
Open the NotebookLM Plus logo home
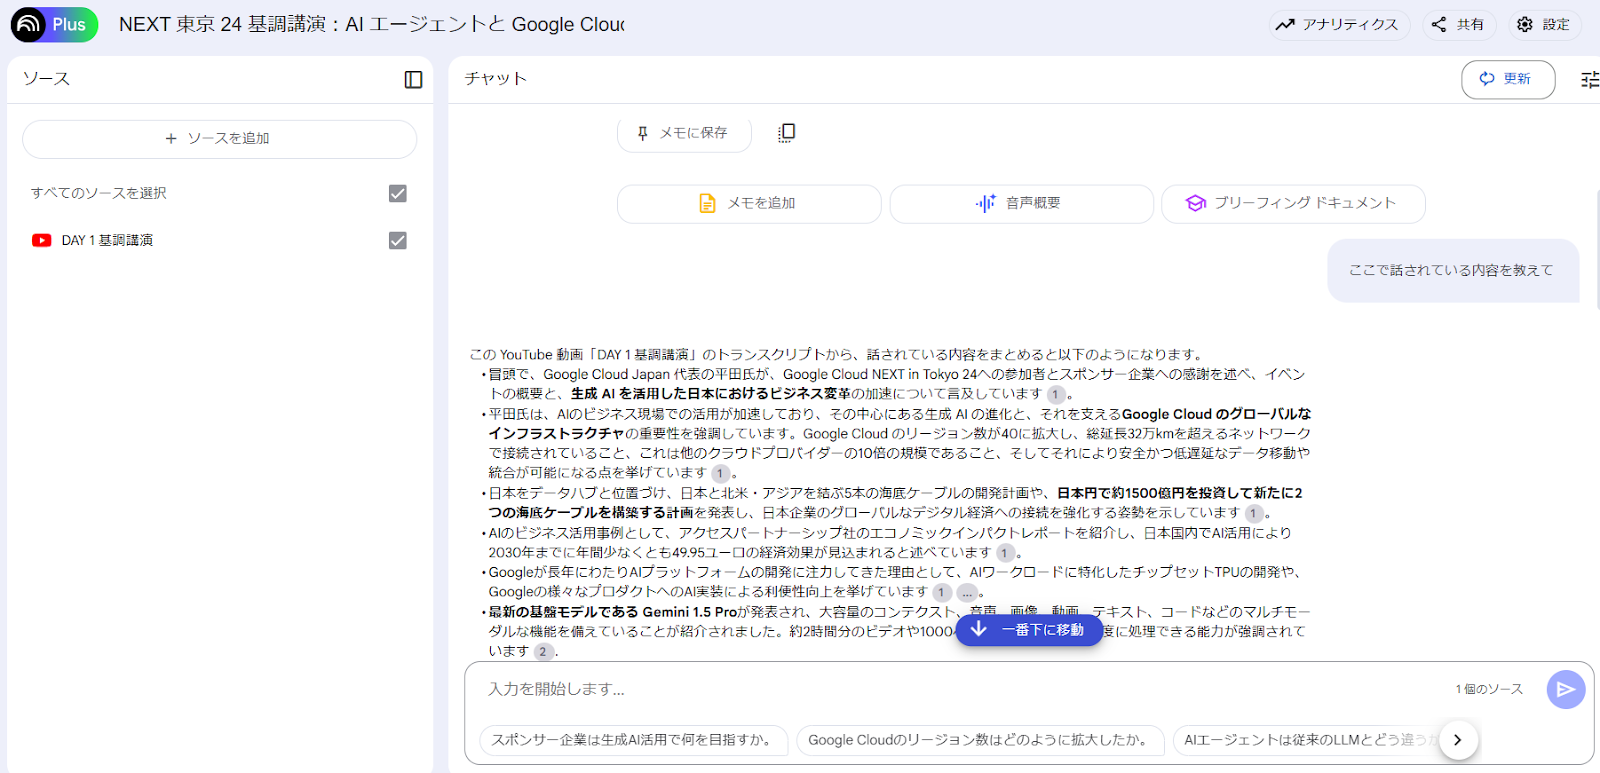click(x=54, y=24)
